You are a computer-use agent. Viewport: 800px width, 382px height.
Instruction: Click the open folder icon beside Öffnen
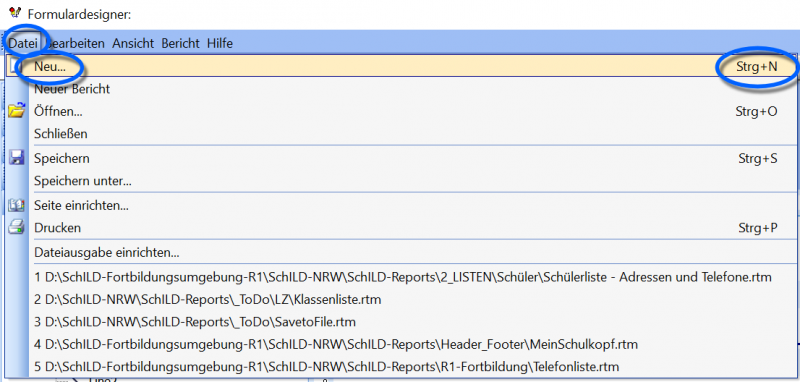(16, 111)
